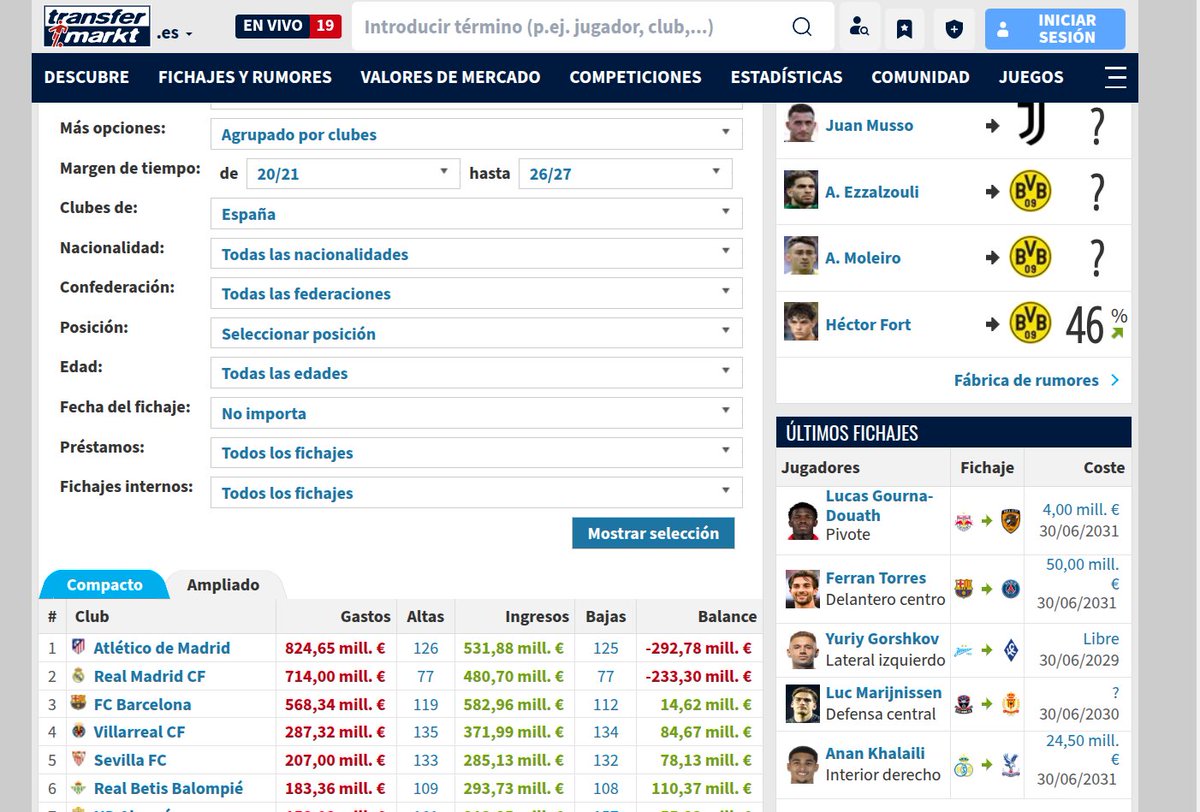This screenshot has height=812, width=1200.
Task: Click Barcelona crest in Ferran Torres row
Action: [964, 589]
